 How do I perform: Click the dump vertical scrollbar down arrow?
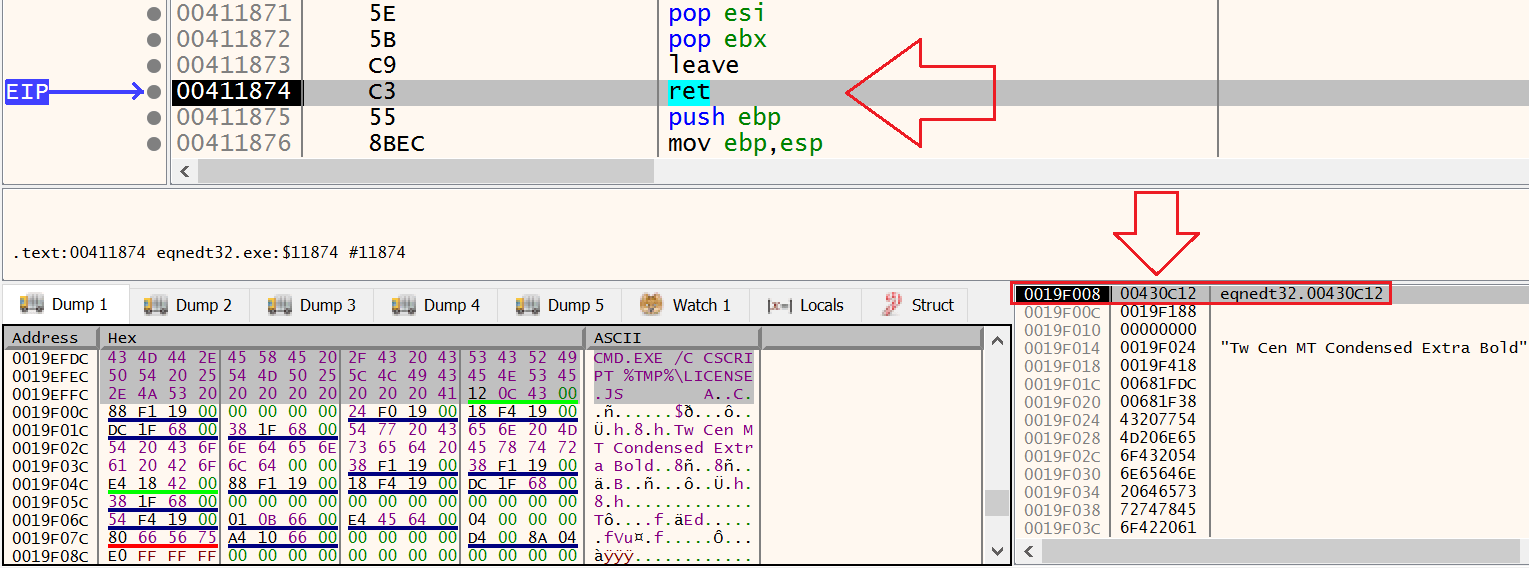(x=997, y=551)
